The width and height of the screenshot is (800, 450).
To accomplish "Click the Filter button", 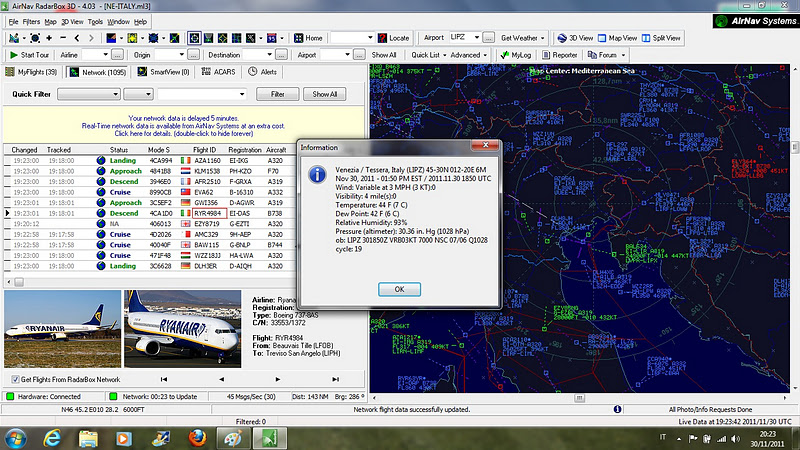I will [278, 94].
